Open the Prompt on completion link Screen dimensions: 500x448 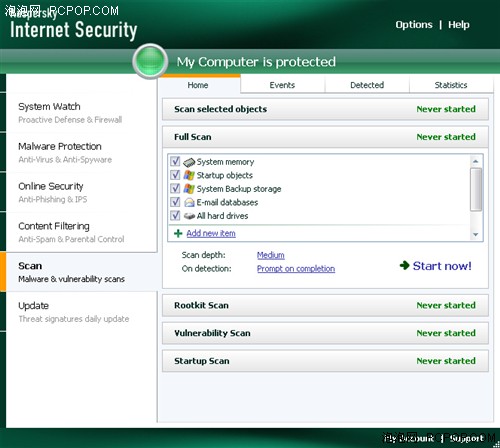296,269
